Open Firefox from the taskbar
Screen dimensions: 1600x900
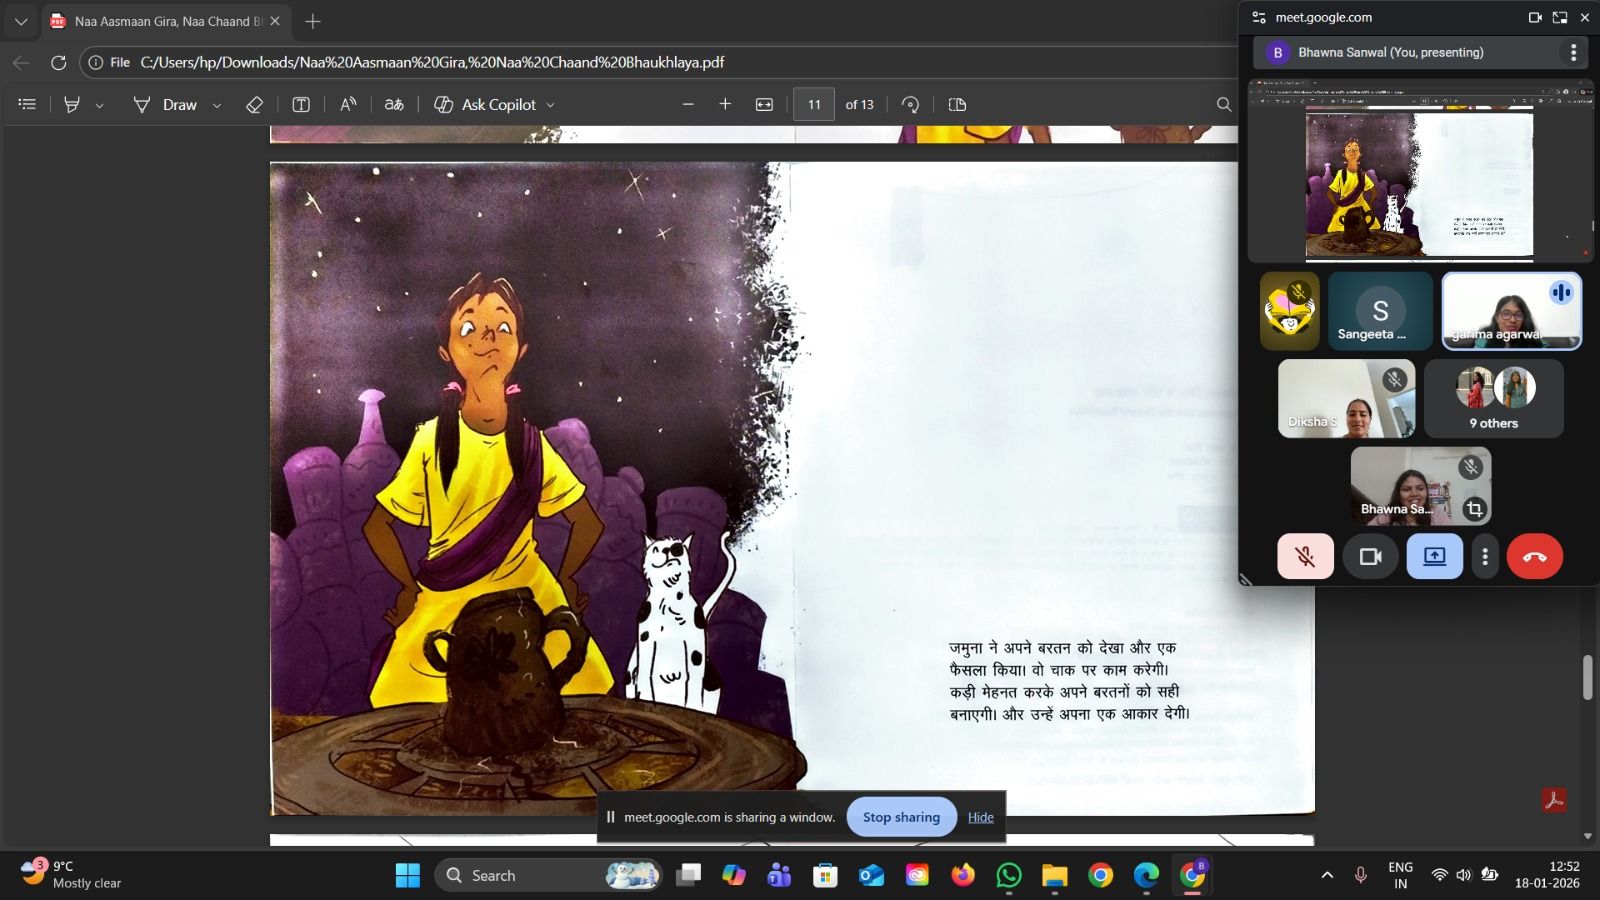click(x=963, y=875)
